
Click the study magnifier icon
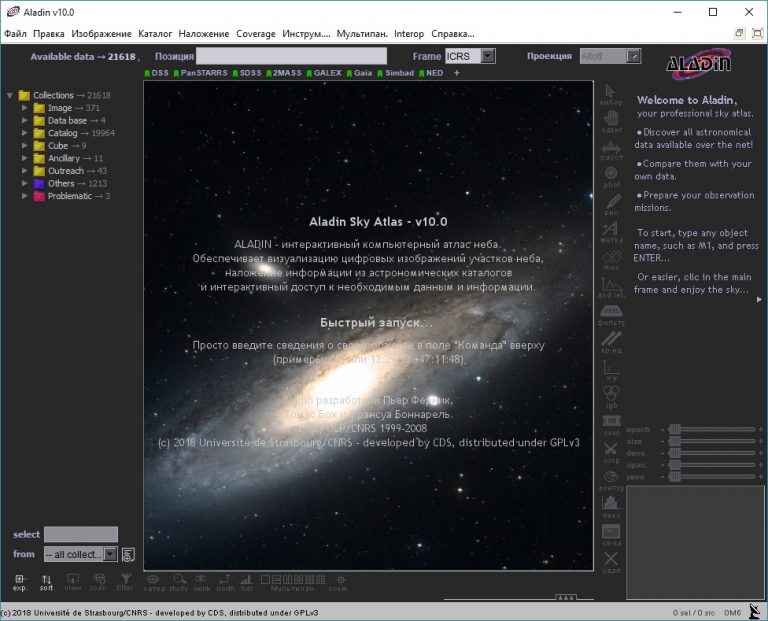click(179, 583)
